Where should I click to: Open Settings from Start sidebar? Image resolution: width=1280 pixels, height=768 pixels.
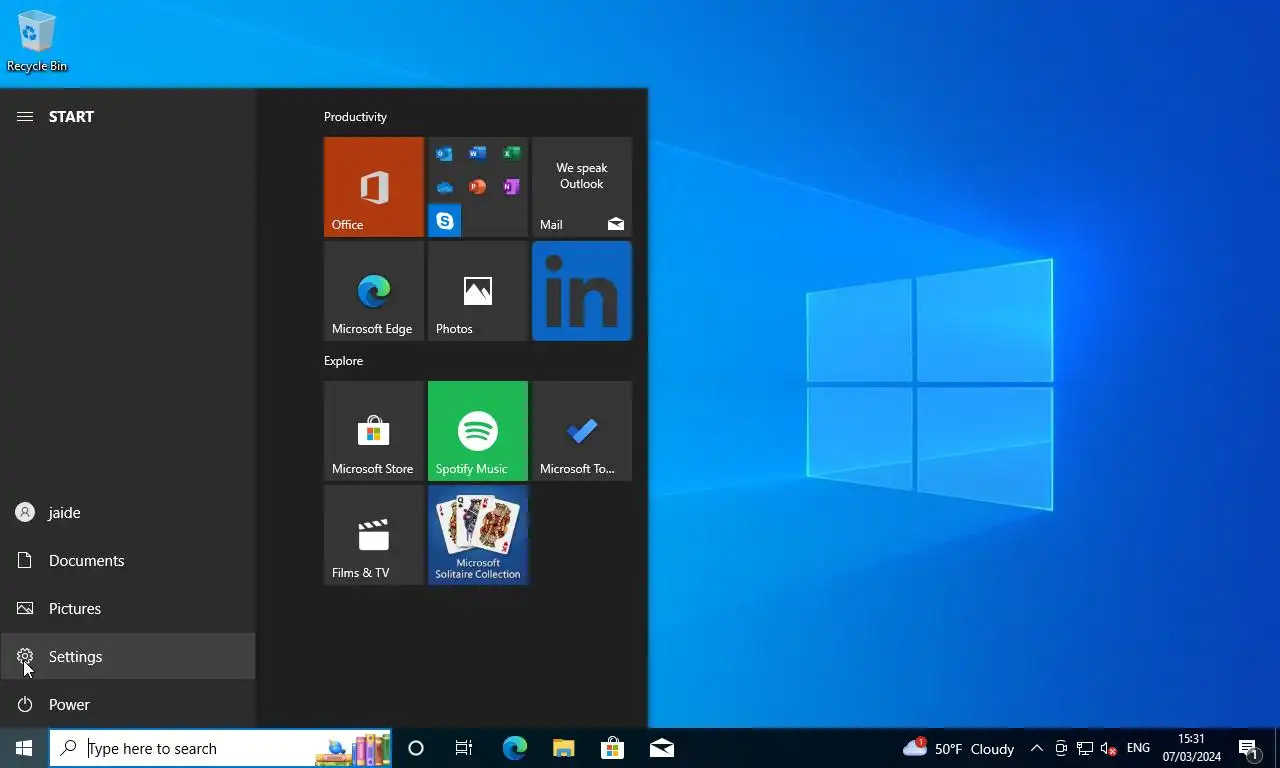128,657
